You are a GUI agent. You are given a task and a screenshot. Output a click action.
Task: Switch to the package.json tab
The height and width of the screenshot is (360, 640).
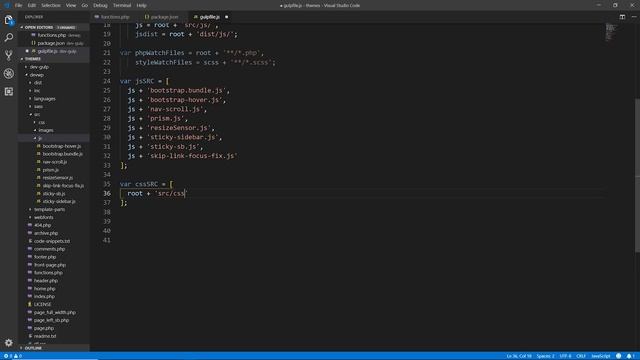pyautogui.click(x=164, y=17)
